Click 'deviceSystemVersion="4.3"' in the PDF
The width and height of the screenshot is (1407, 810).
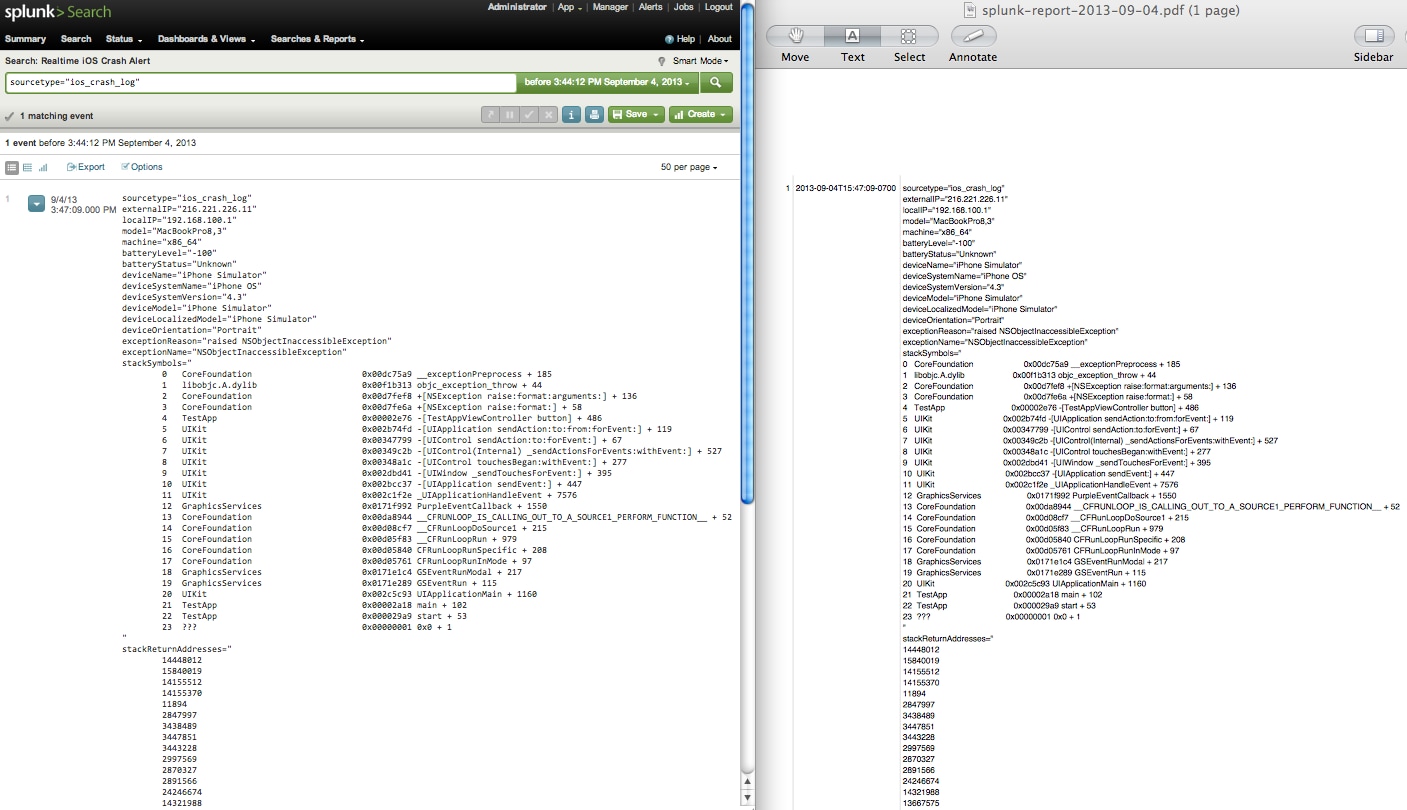coord(952,287)
